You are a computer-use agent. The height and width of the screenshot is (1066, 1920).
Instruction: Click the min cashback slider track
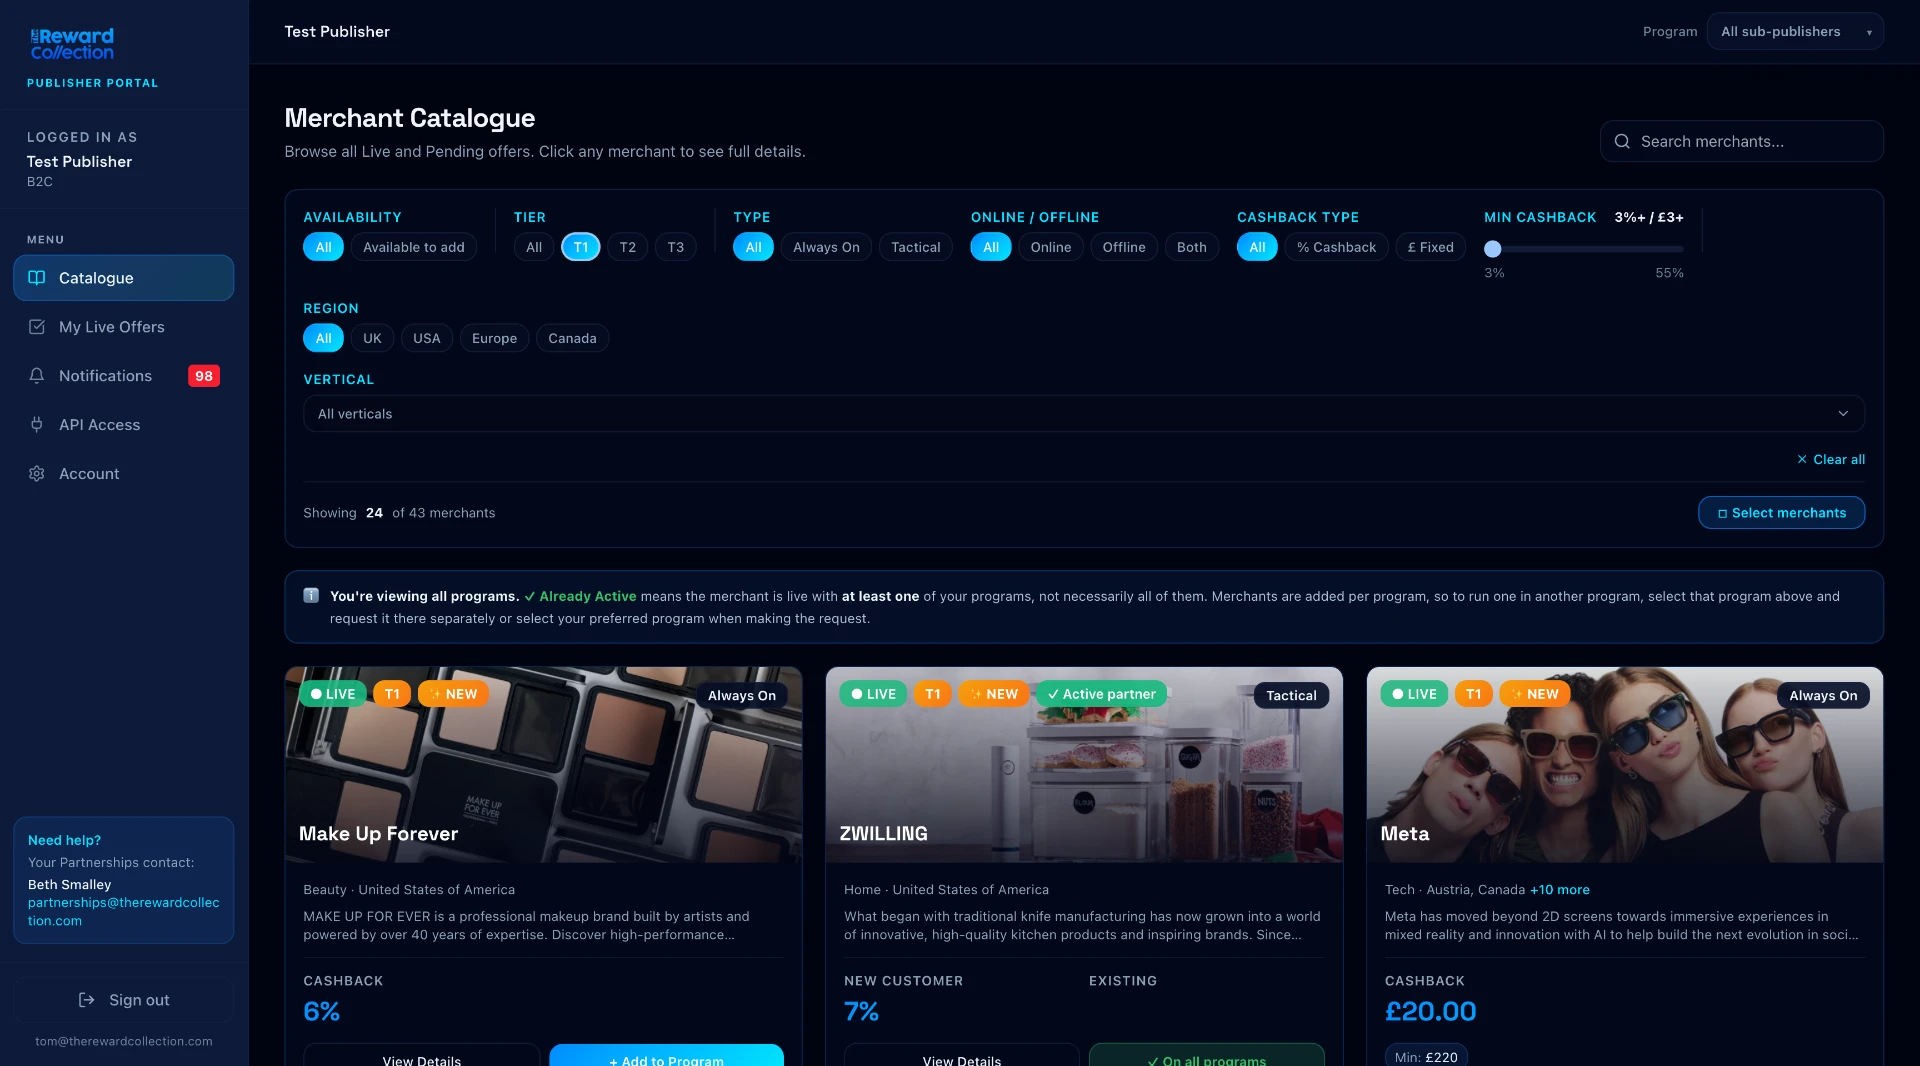click(x=1584, y=249)
